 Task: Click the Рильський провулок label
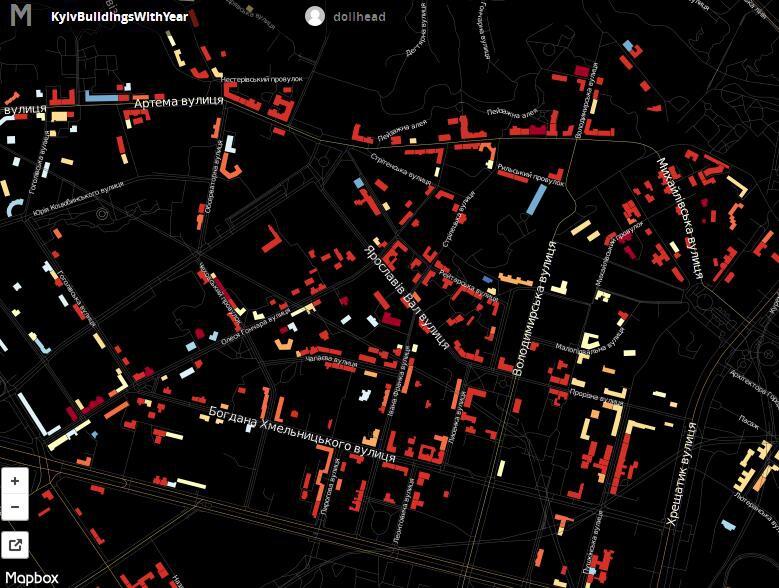(531, 176)
